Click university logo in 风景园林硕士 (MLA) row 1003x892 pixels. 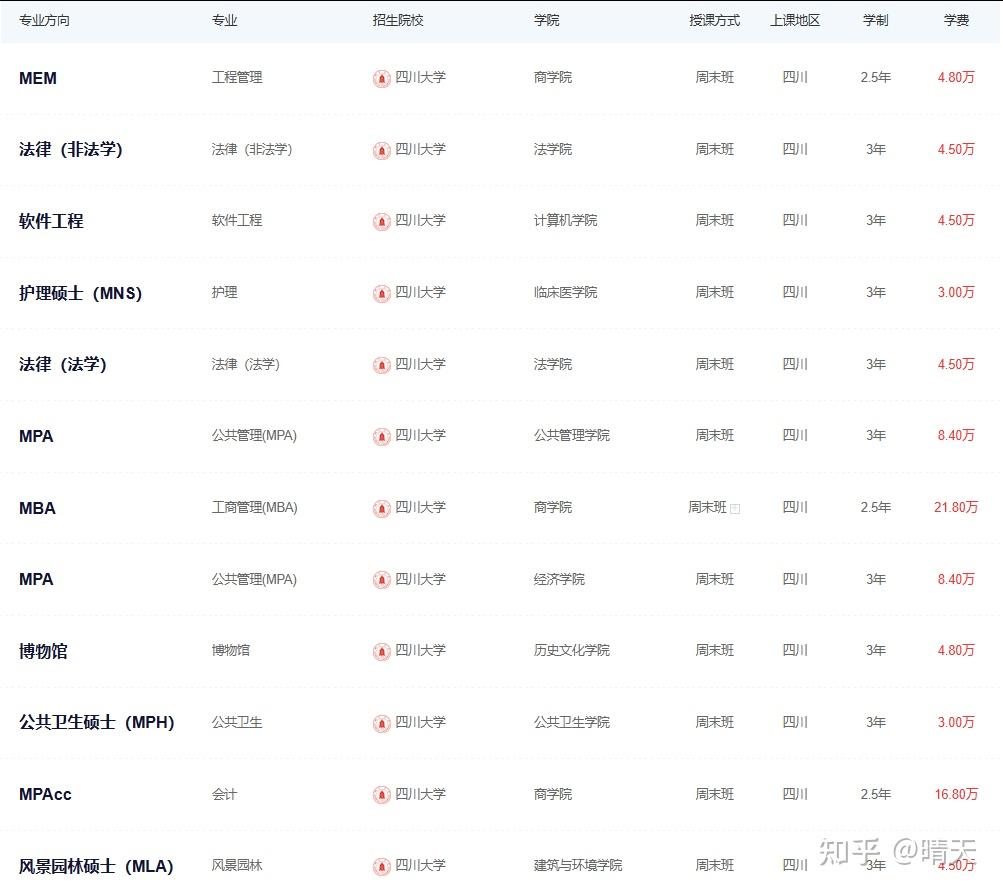coord(382,867)
